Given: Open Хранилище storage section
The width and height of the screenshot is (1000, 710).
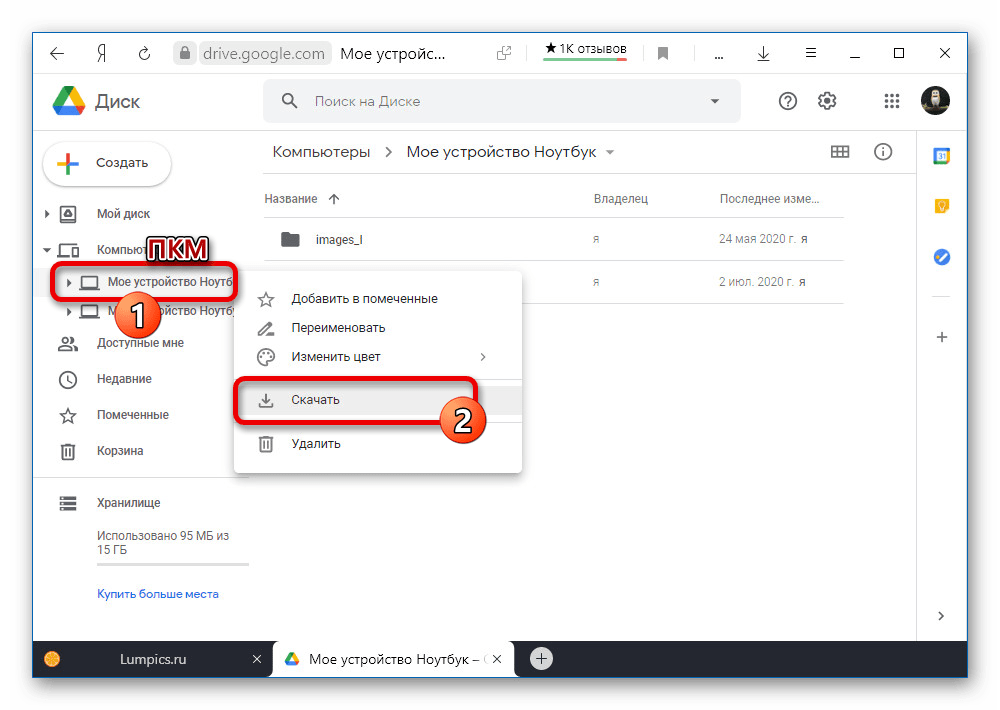Looking at the screenshot, I should 128,503.
